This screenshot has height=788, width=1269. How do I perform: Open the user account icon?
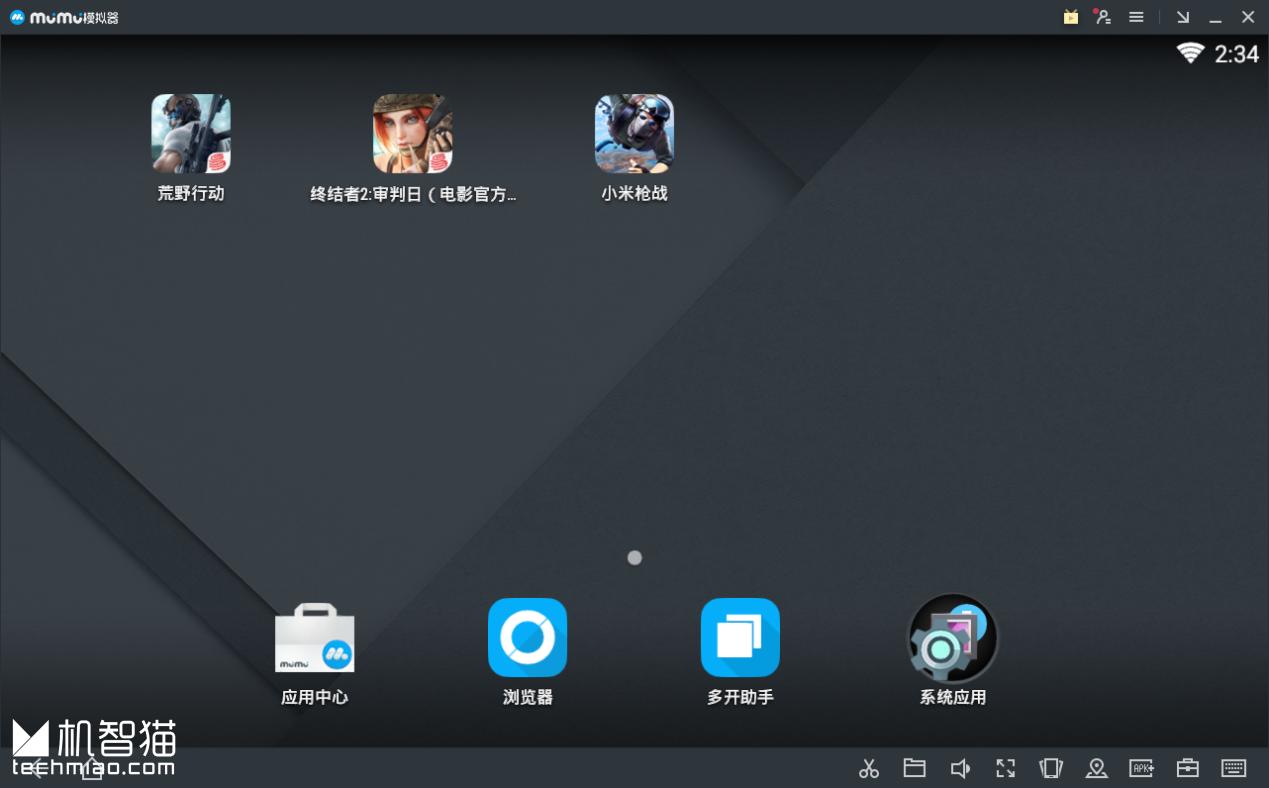[x=1103, y=17]
